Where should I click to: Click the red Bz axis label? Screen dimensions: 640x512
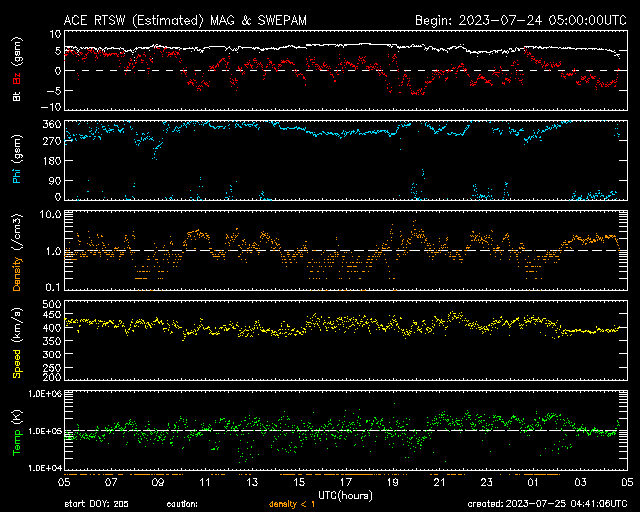16,78
